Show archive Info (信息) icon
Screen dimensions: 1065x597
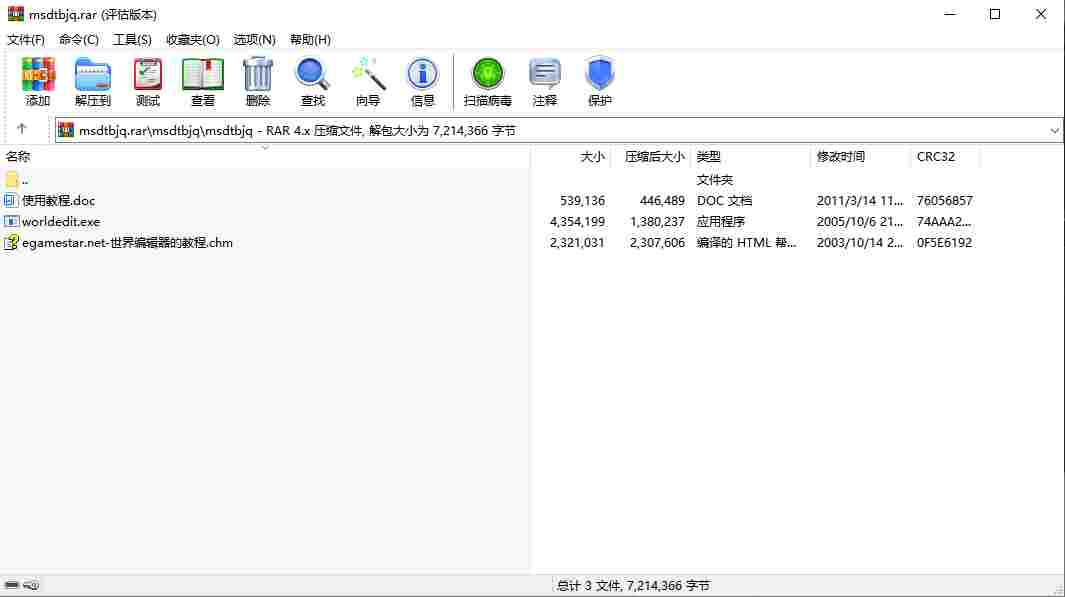click(x=422, y=75)
